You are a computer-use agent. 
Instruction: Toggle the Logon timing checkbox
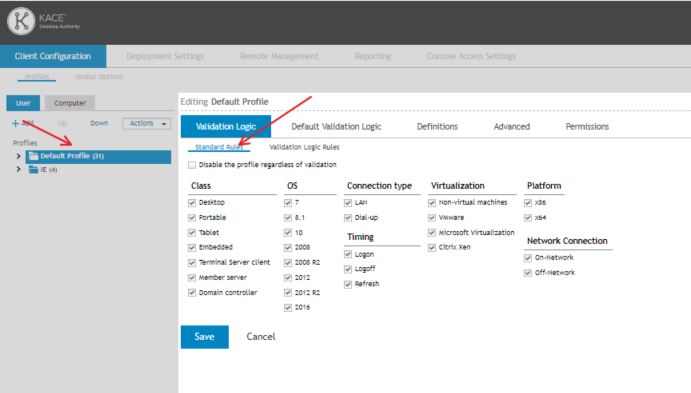tap(348, 254)
